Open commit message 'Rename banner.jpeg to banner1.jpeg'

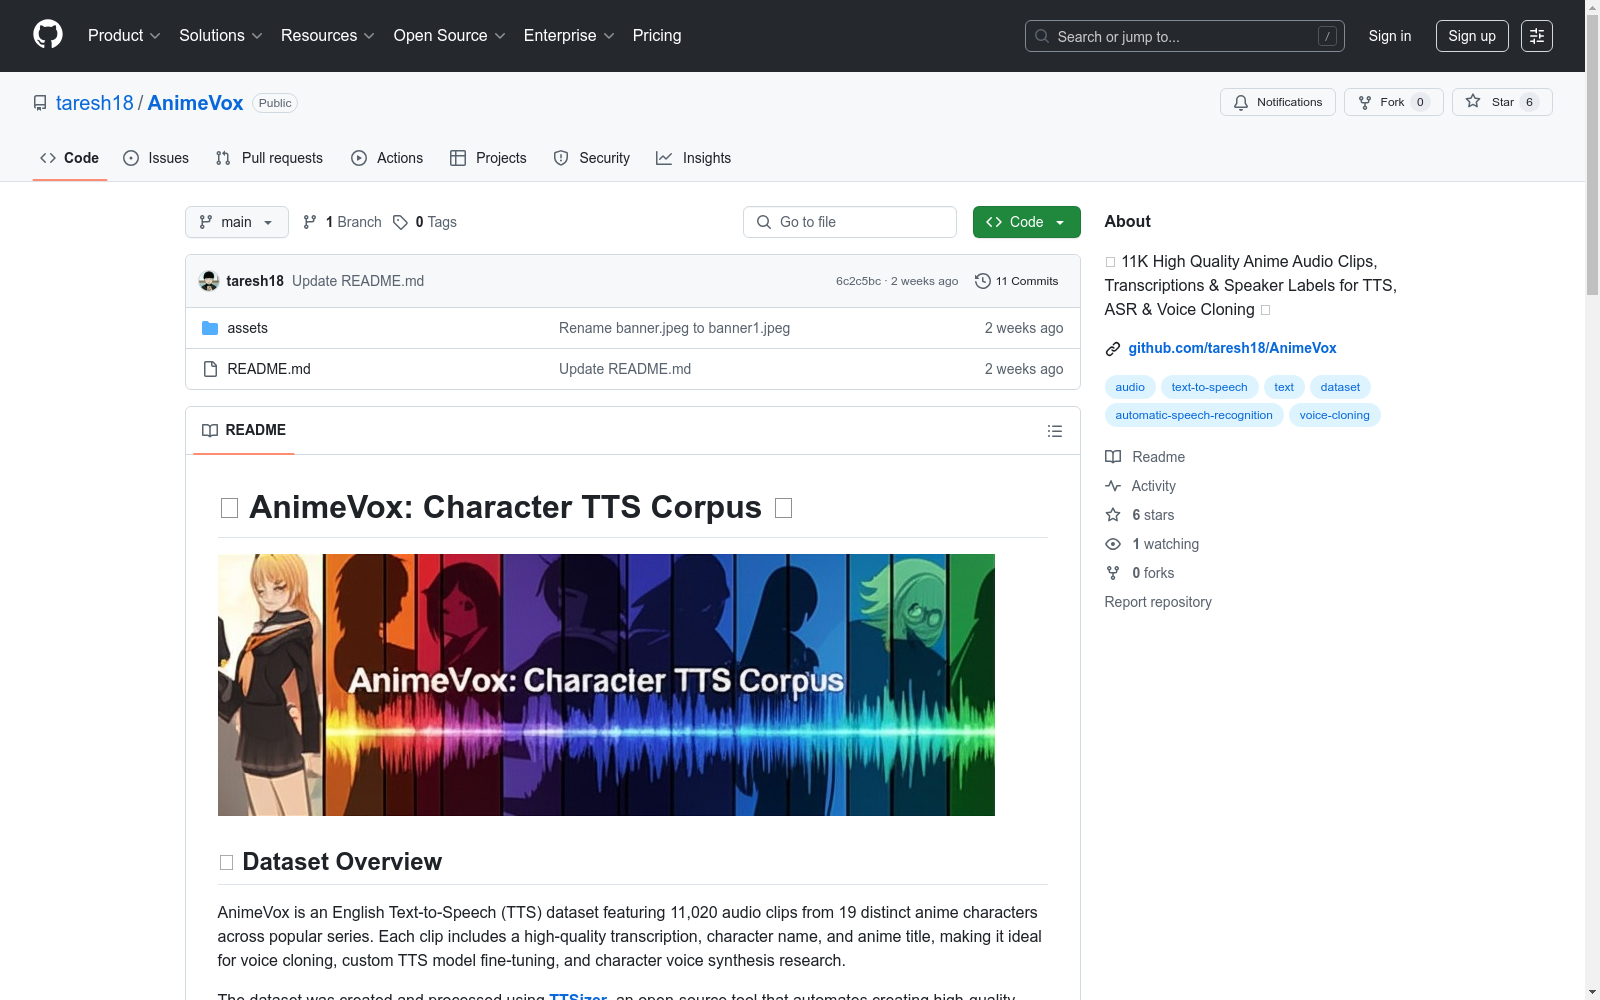674,328
